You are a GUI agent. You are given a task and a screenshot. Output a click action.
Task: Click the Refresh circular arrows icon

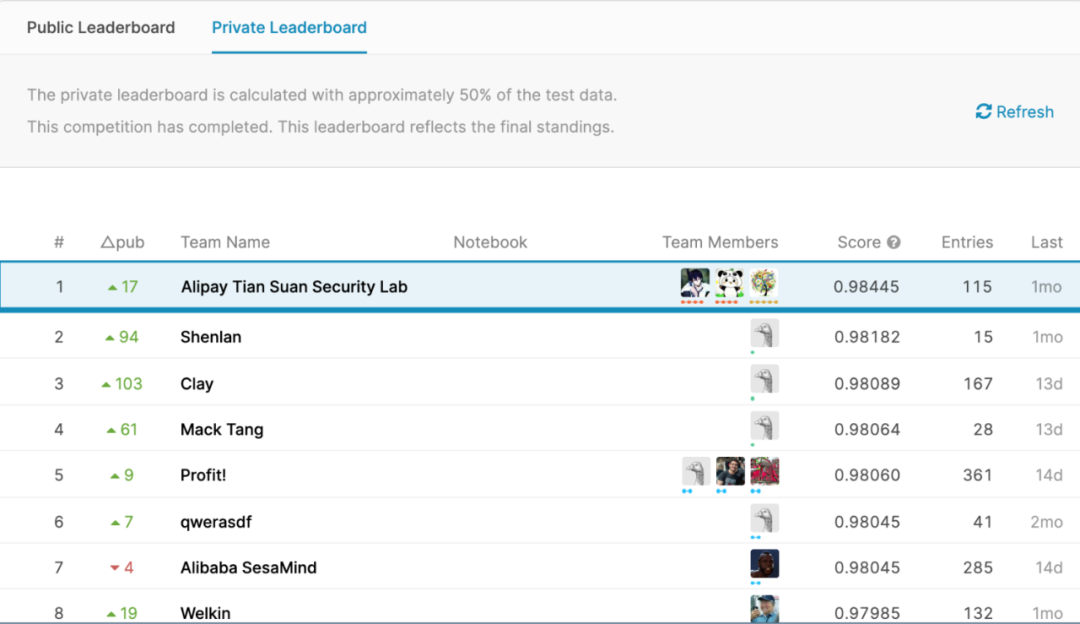coord(983,112)
